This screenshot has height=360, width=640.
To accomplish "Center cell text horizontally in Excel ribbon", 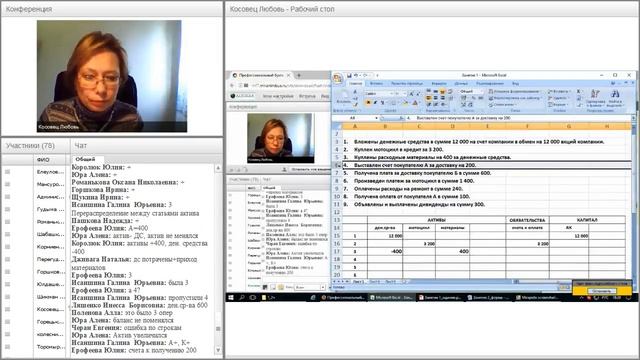I will (436, 98).
